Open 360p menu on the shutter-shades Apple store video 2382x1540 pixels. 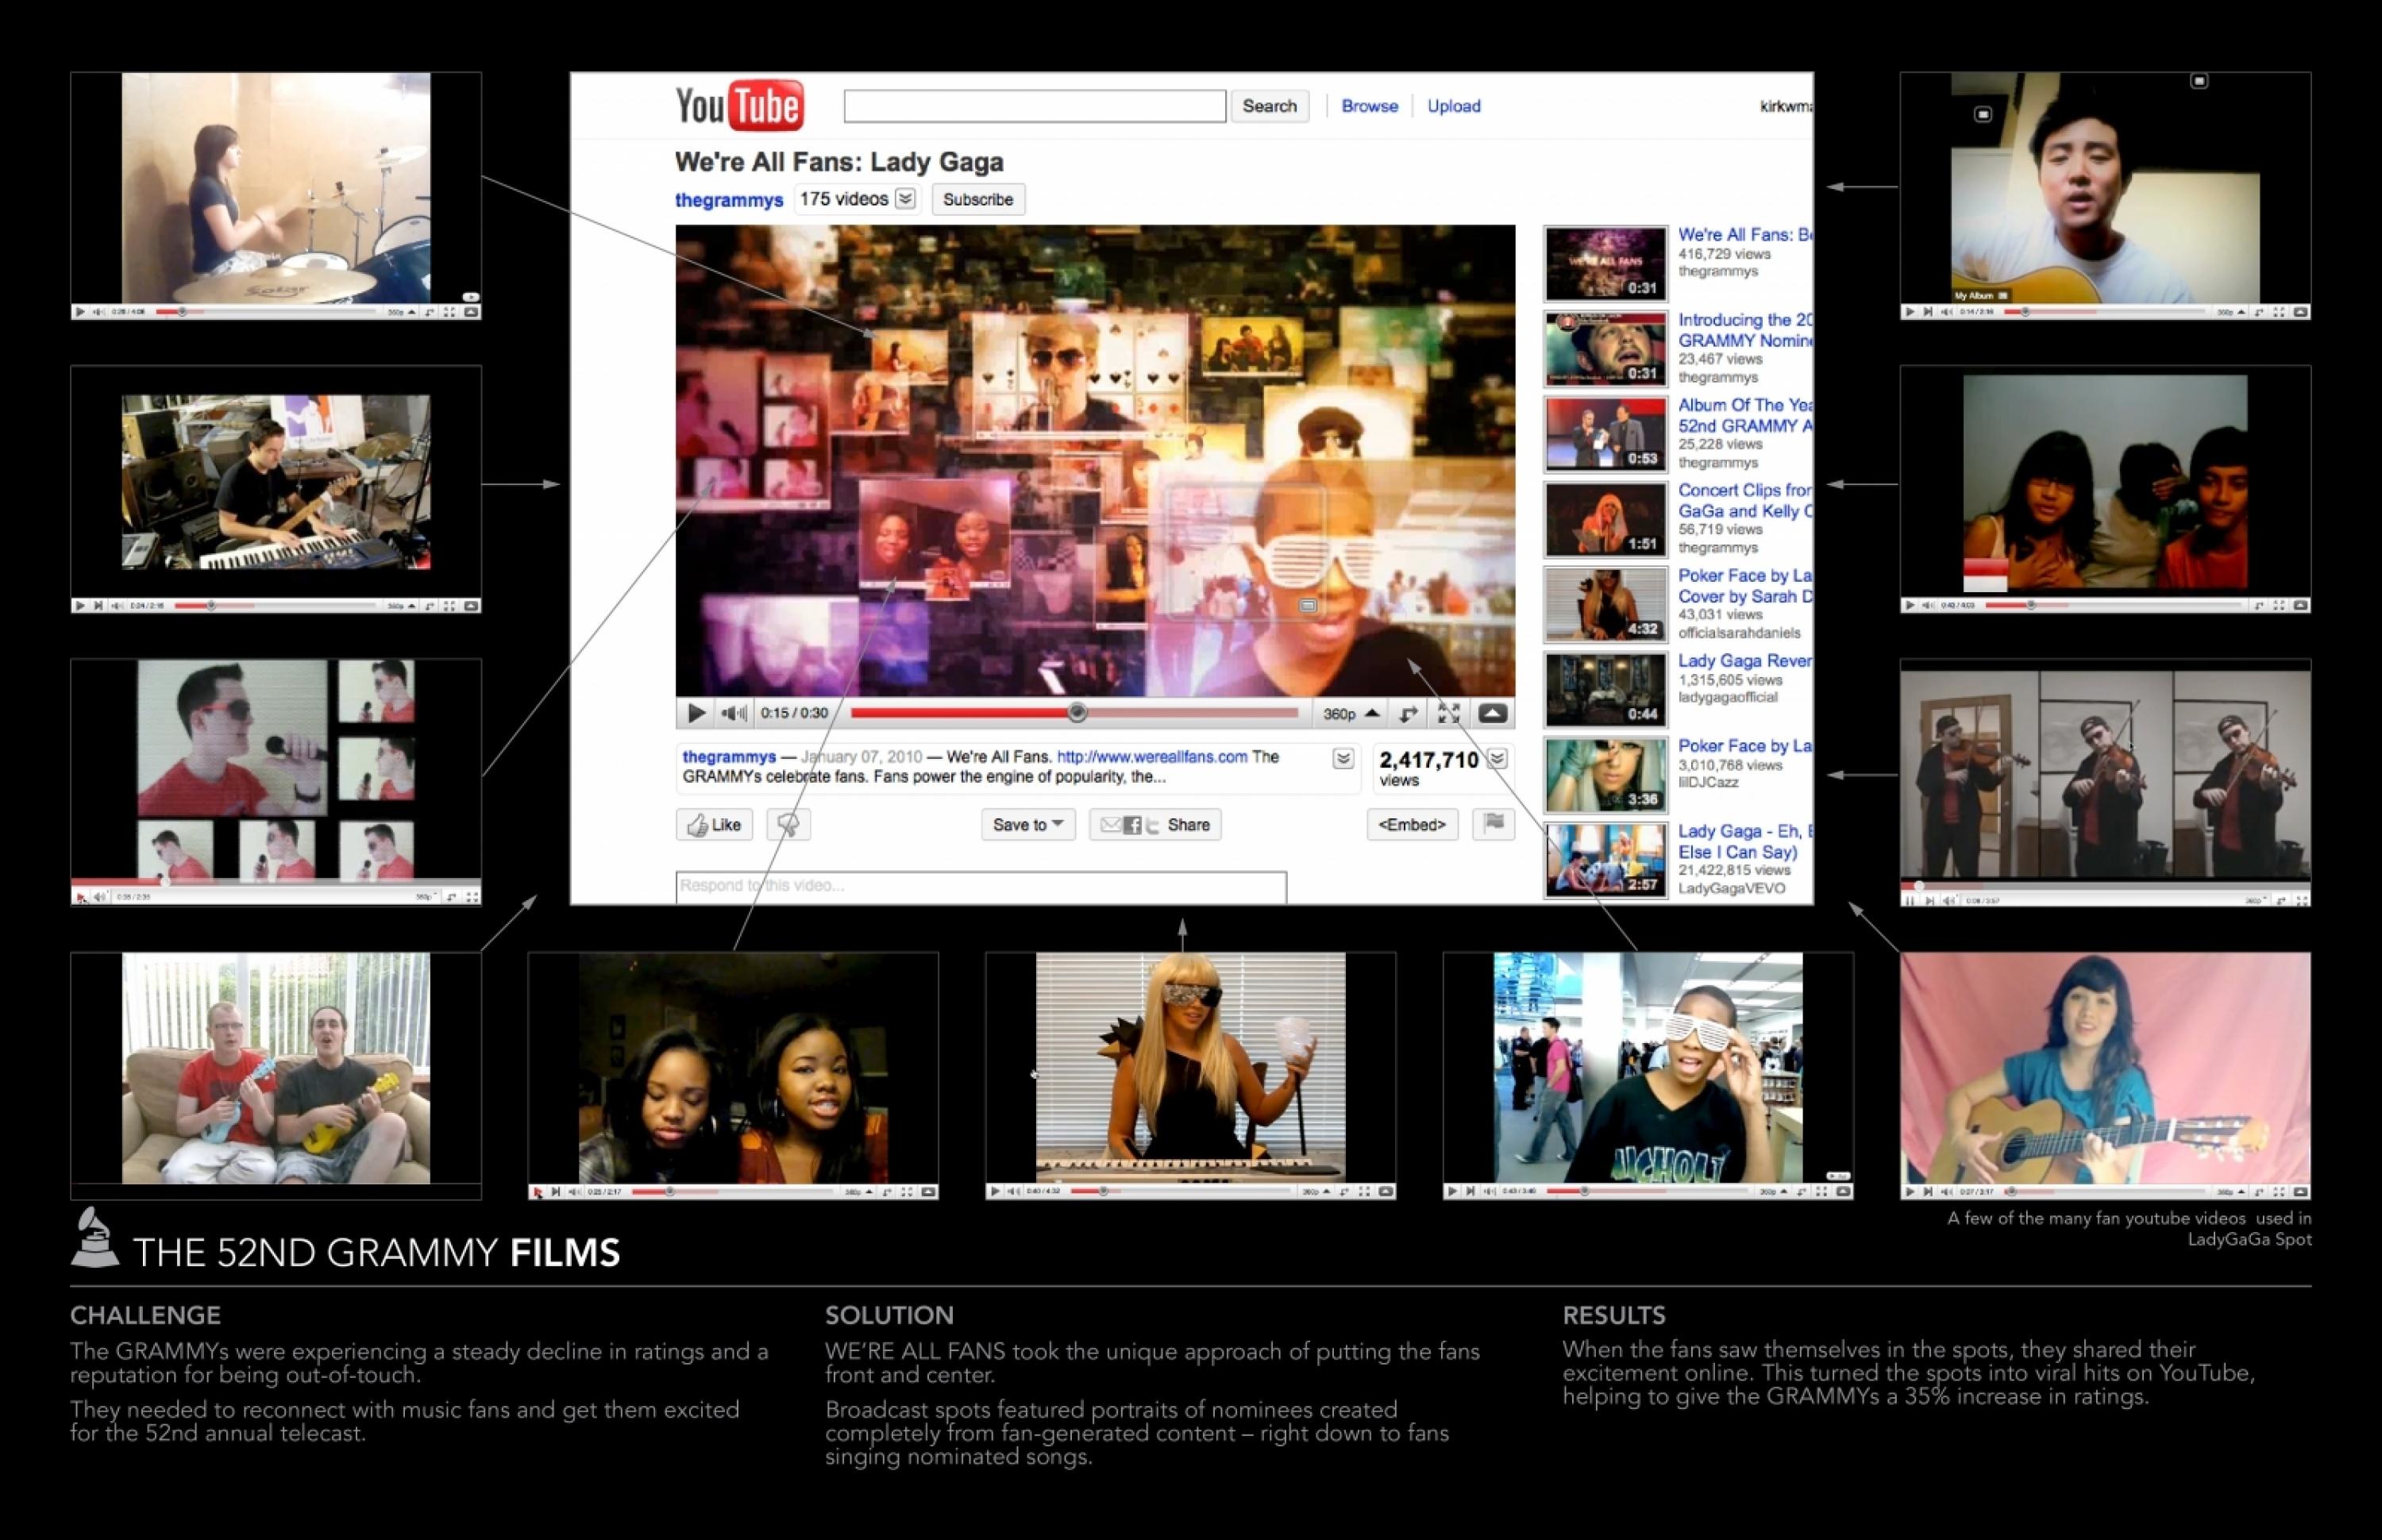pos(1775,1191)
